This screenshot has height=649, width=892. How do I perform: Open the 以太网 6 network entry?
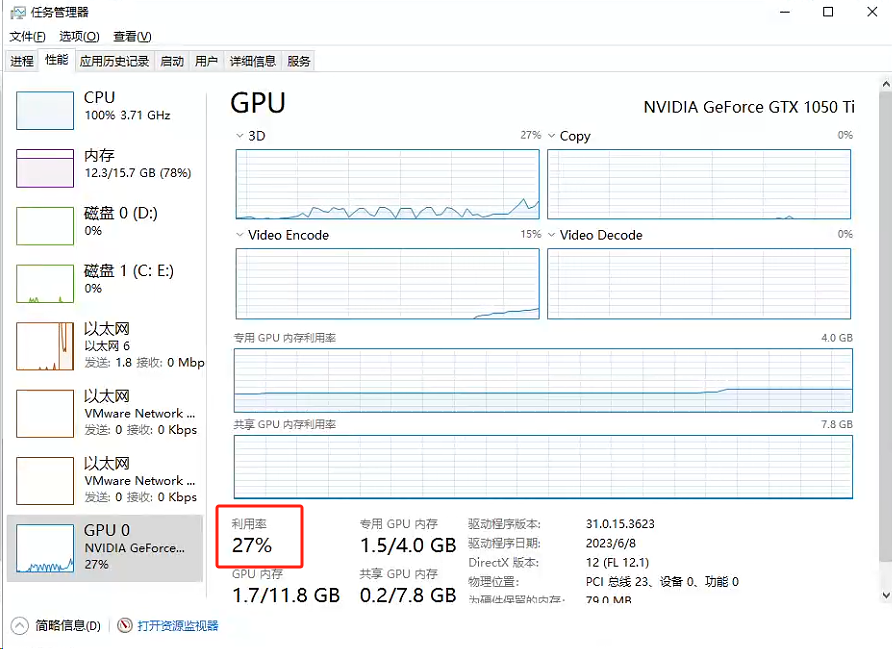click(x=105, y=346)
